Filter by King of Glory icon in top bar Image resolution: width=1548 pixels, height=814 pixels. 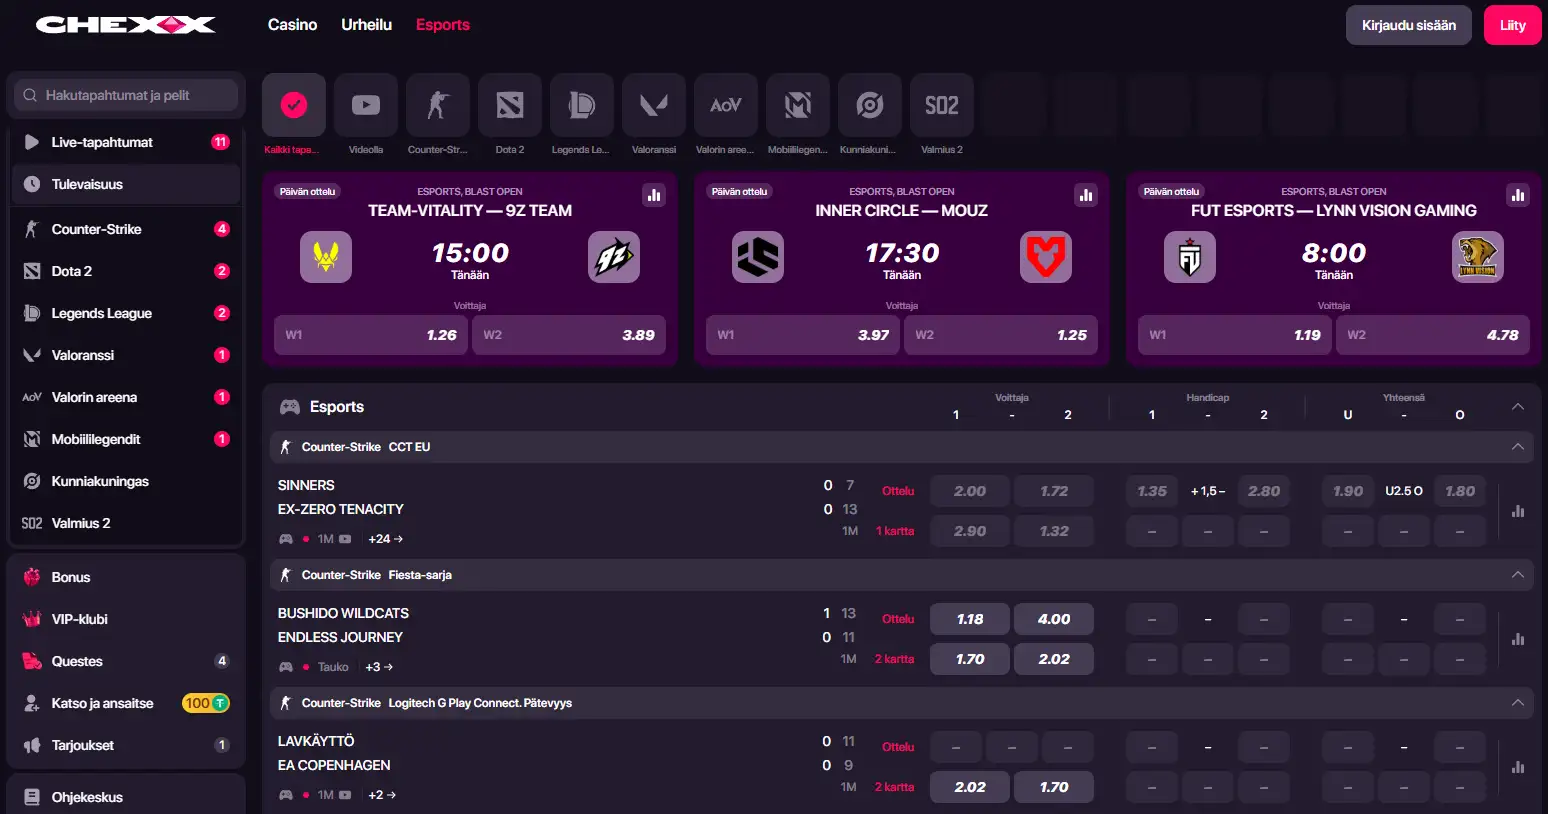[870, 105]
